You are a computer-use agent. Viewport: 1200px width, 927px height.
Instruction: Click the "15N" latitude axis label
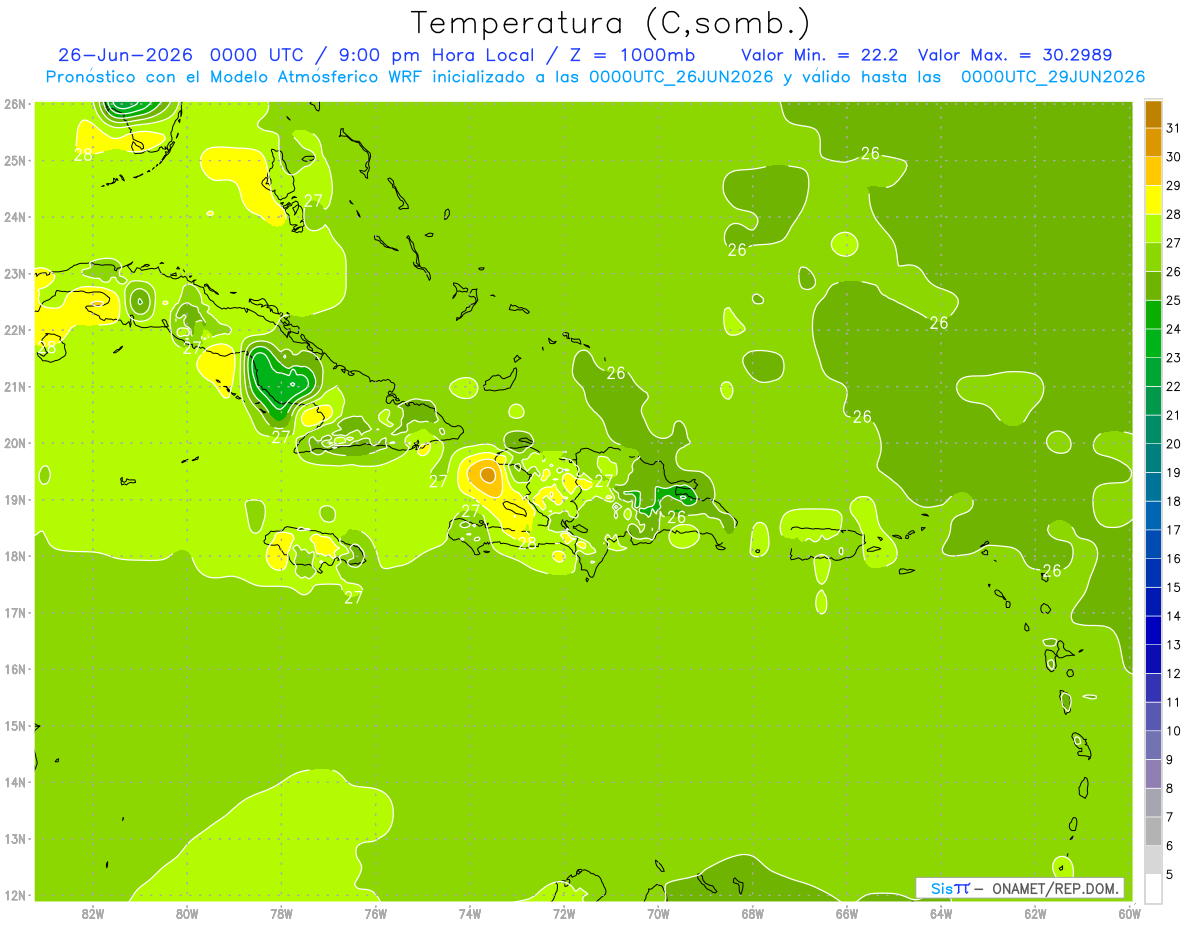click(14, 725)
